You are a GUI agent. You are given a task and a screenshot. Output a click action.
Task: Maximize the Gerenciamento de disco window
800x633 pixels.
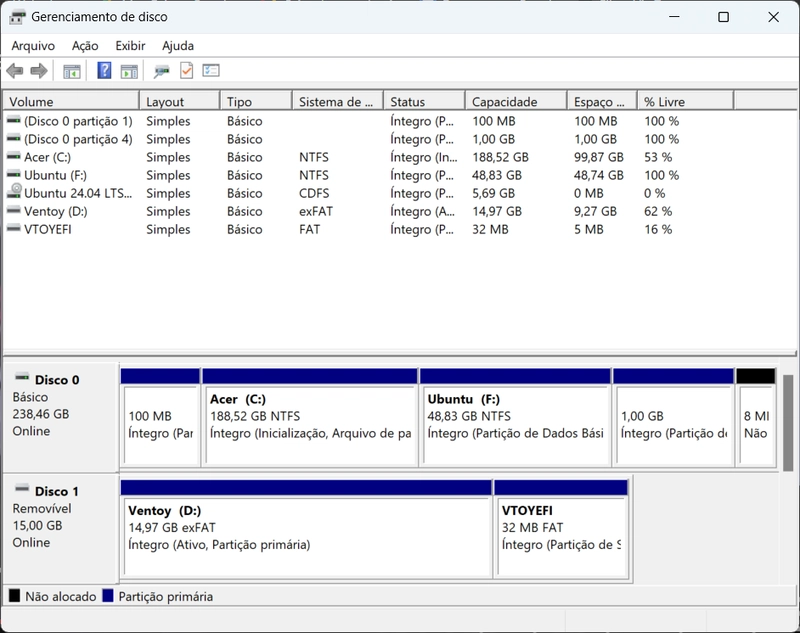(723, 17)
